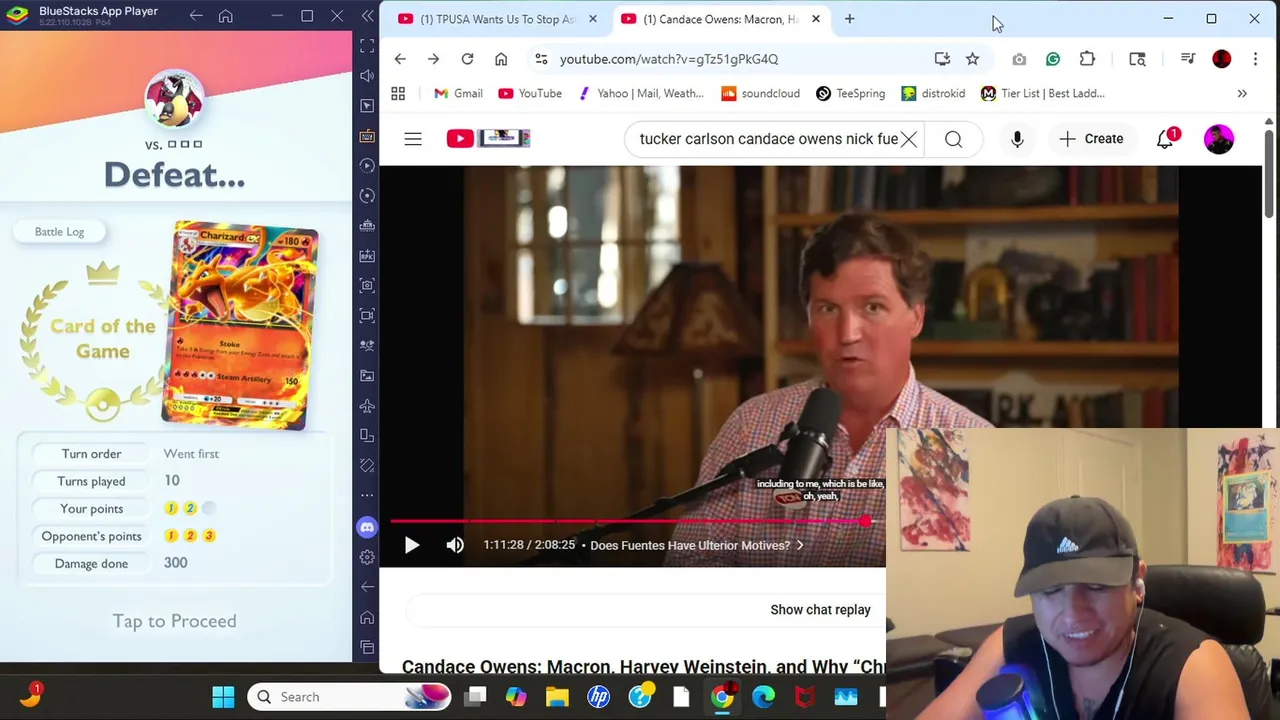Go forward in Chrome browser

(x=433, y=59)
